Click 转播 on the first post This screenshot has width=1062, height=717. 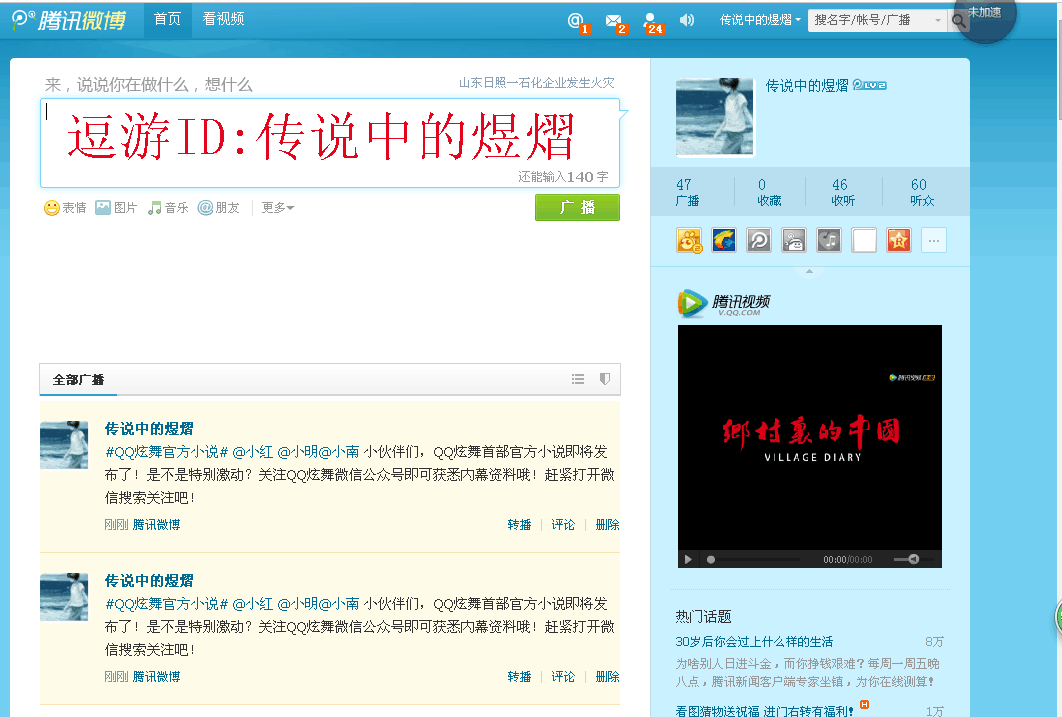click(x=519, y=525)
